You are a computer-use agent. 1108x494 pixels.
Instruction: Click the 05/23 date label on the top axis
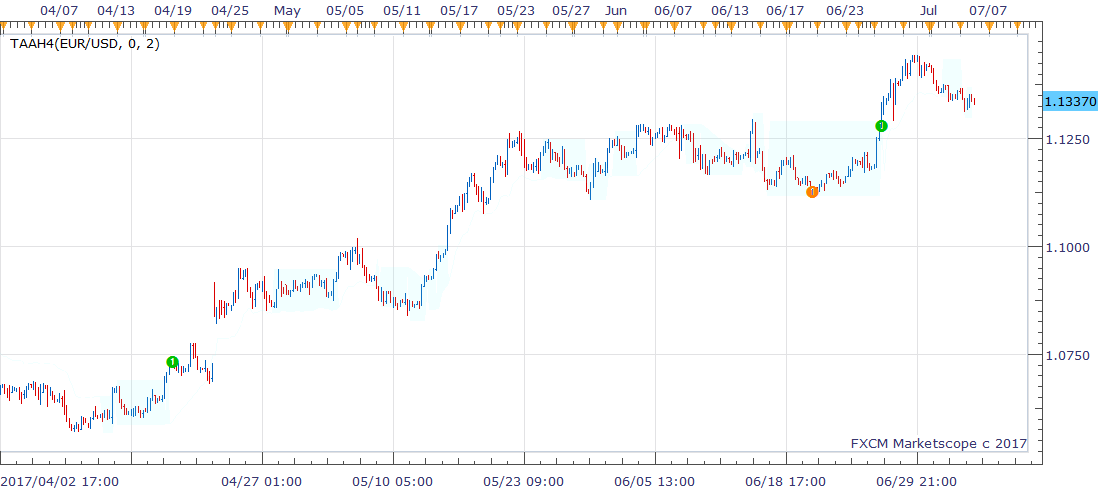[x=516, y=11]
